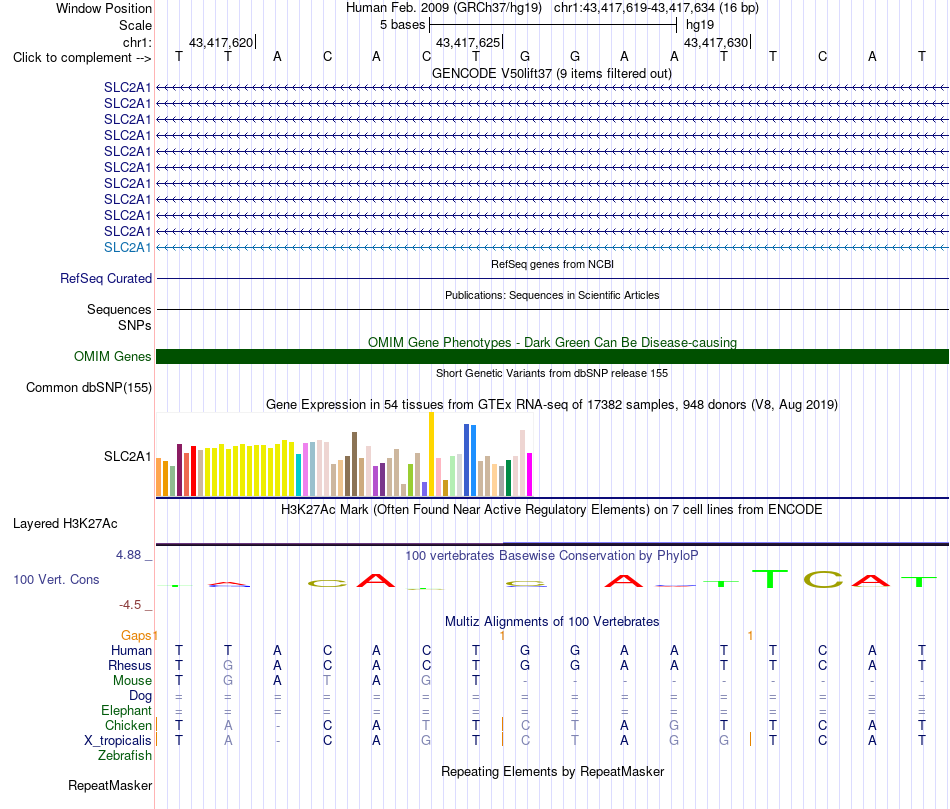Open the GTEx Gene Expression track title
This screenshot has height=809, width=950.
pyautogui.click(x=552, y=404)
